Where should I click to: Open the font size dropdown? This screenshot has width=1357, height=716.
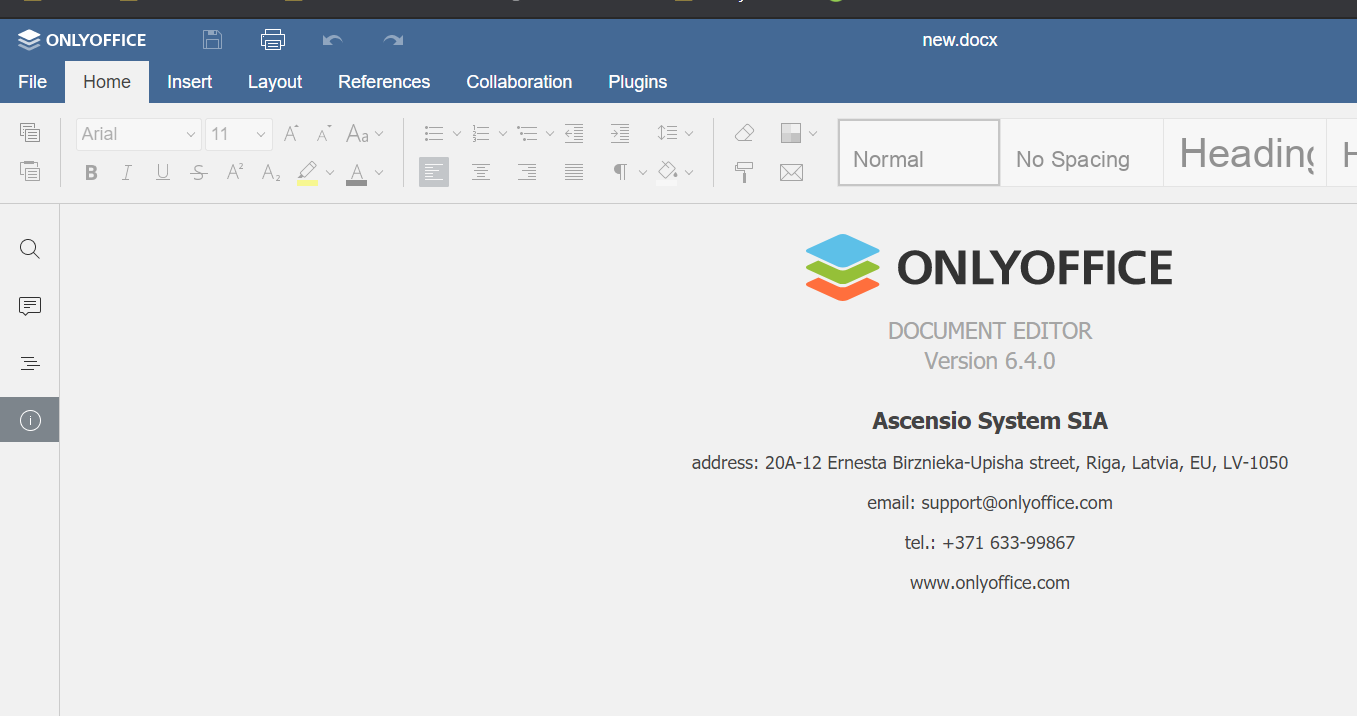[x=258, y=133]
